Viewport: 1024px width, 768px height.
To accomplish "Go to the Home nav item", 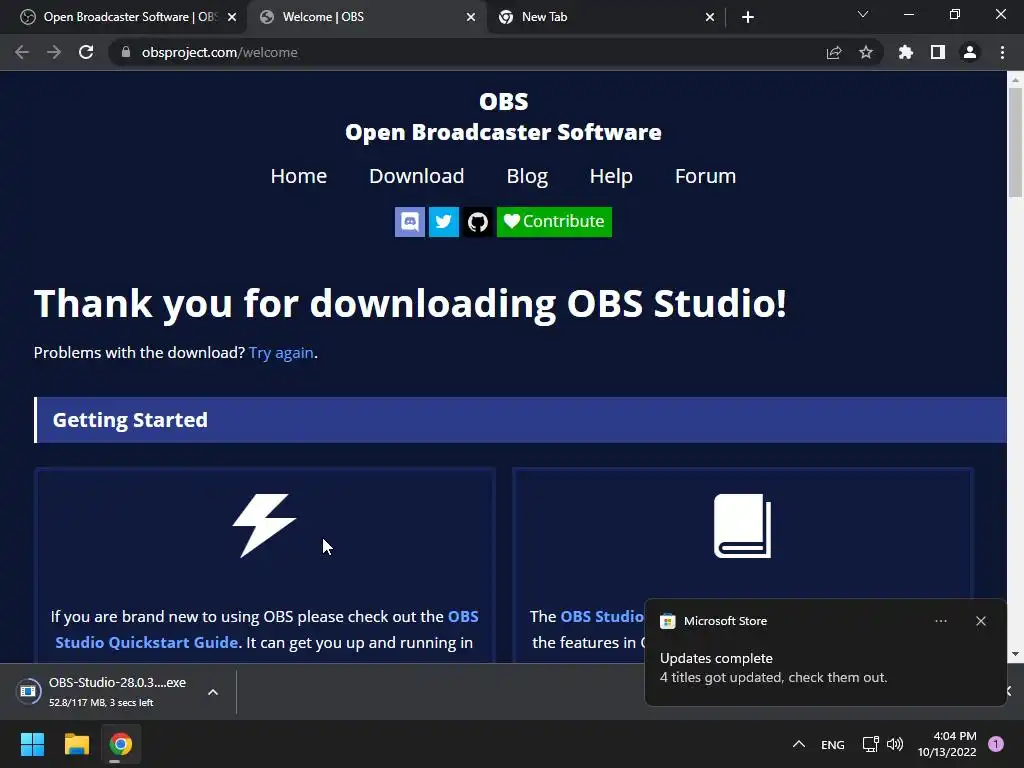I will pos(298,176).
